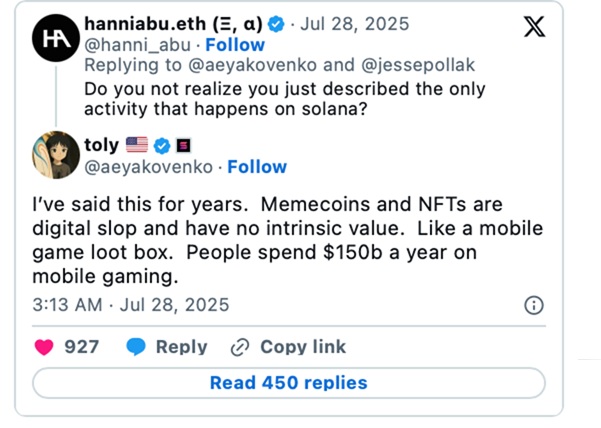Click the black square affiliate badge by toly

point(183,146)
